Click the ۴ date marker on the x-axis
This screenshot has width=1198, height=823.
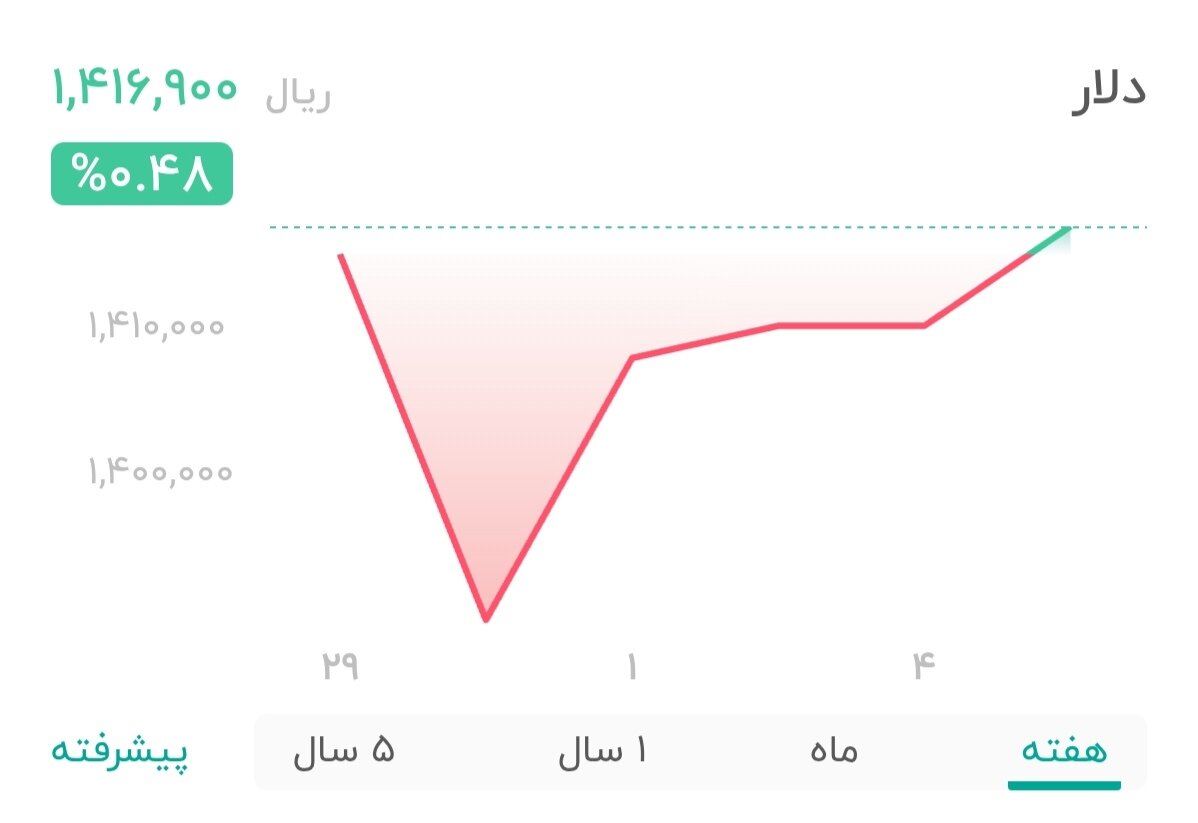pos(922,660)
